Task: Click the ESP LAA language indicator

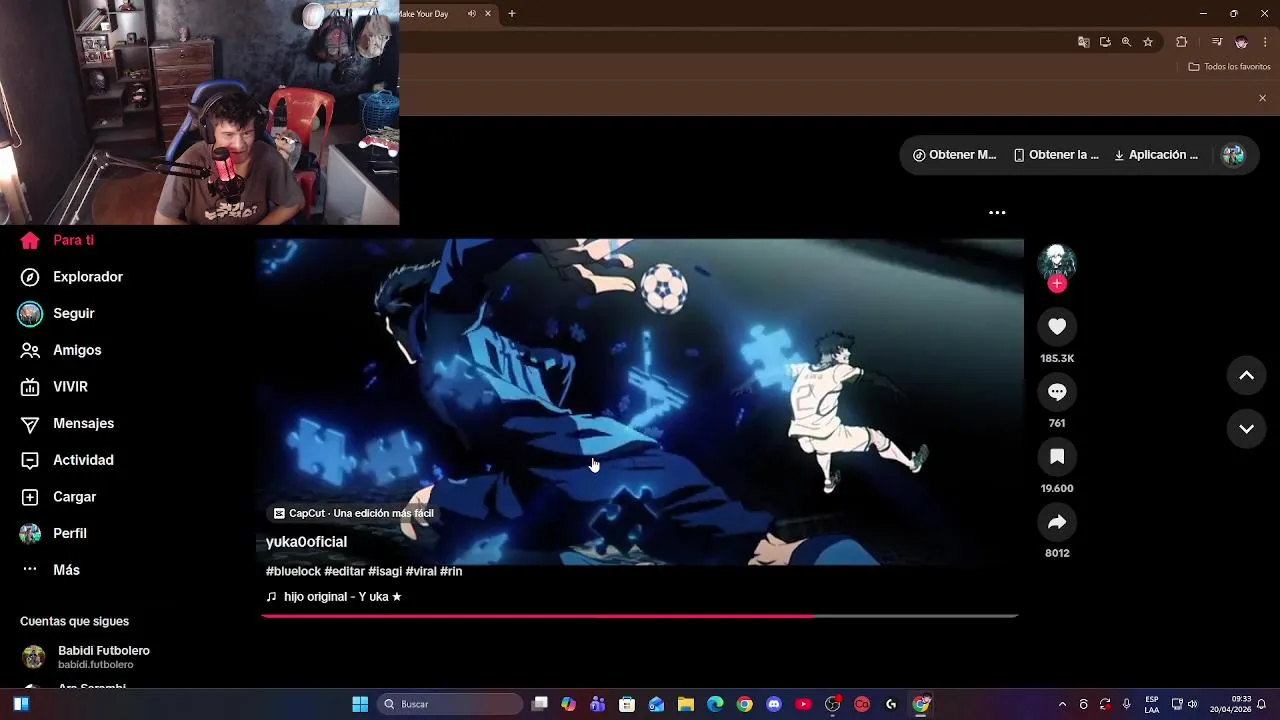Action: (x=1152, y=704)
